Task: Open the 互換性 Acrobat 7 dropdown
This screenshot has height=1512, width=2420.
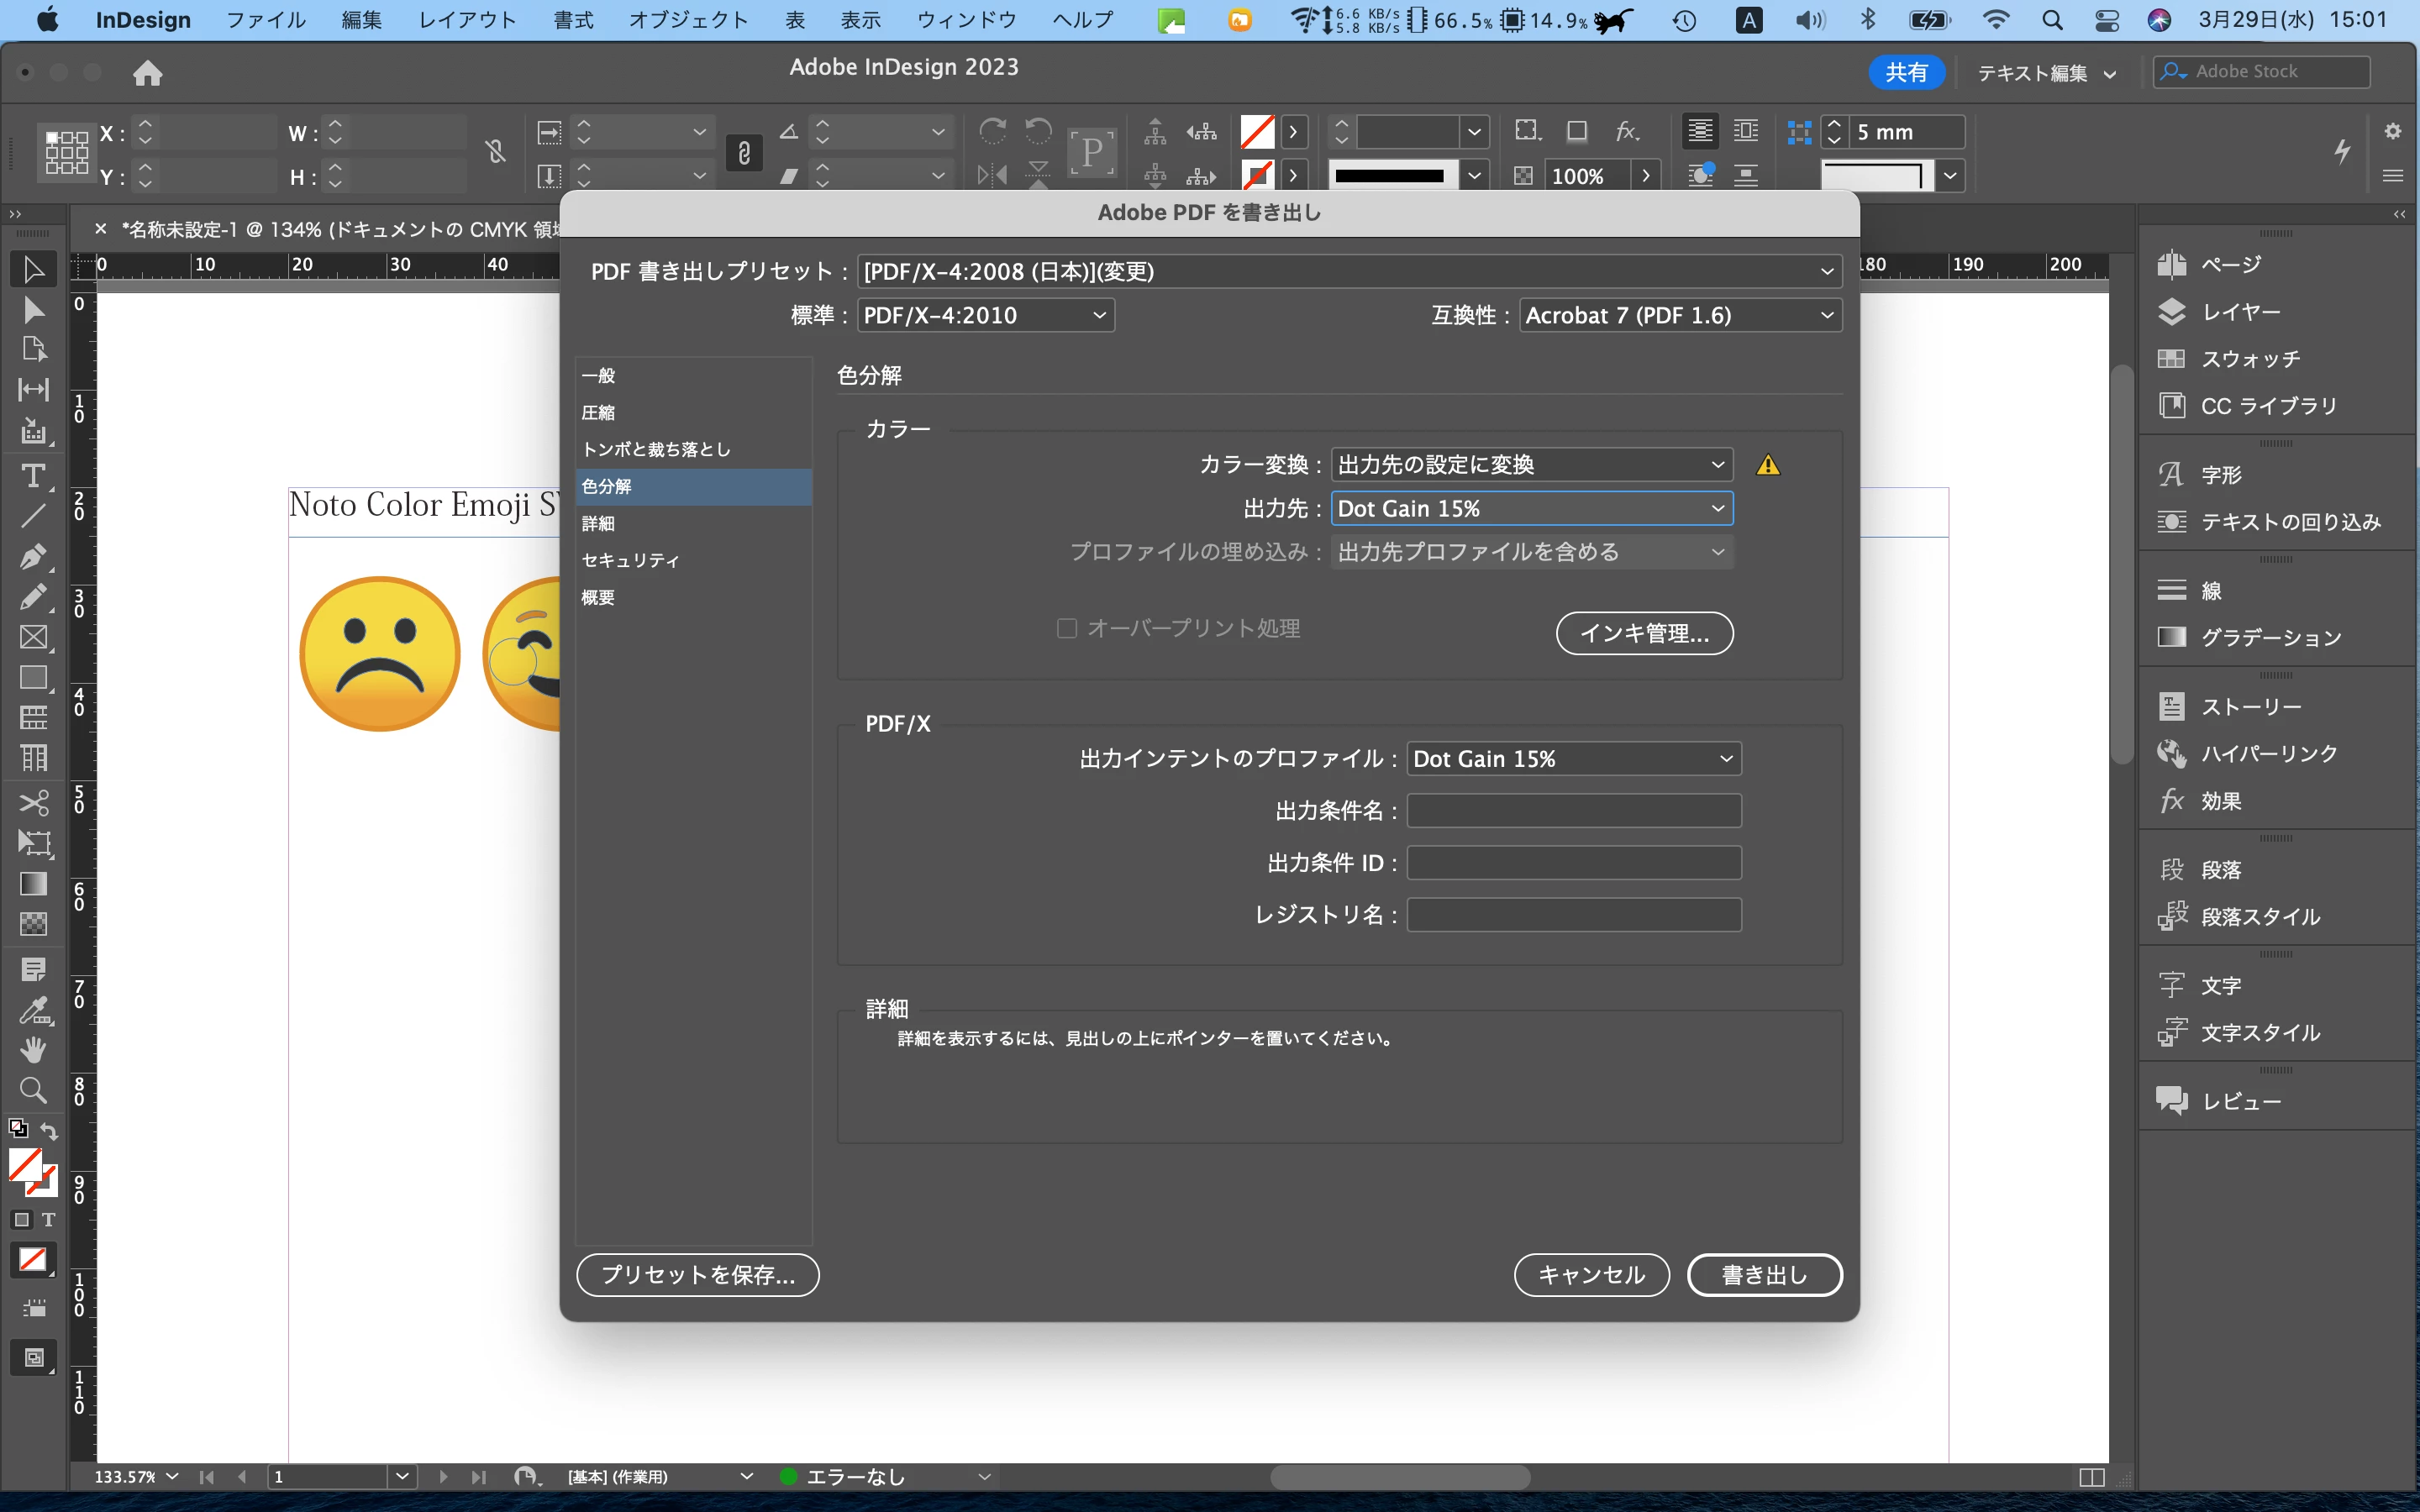Action: 1679,316
